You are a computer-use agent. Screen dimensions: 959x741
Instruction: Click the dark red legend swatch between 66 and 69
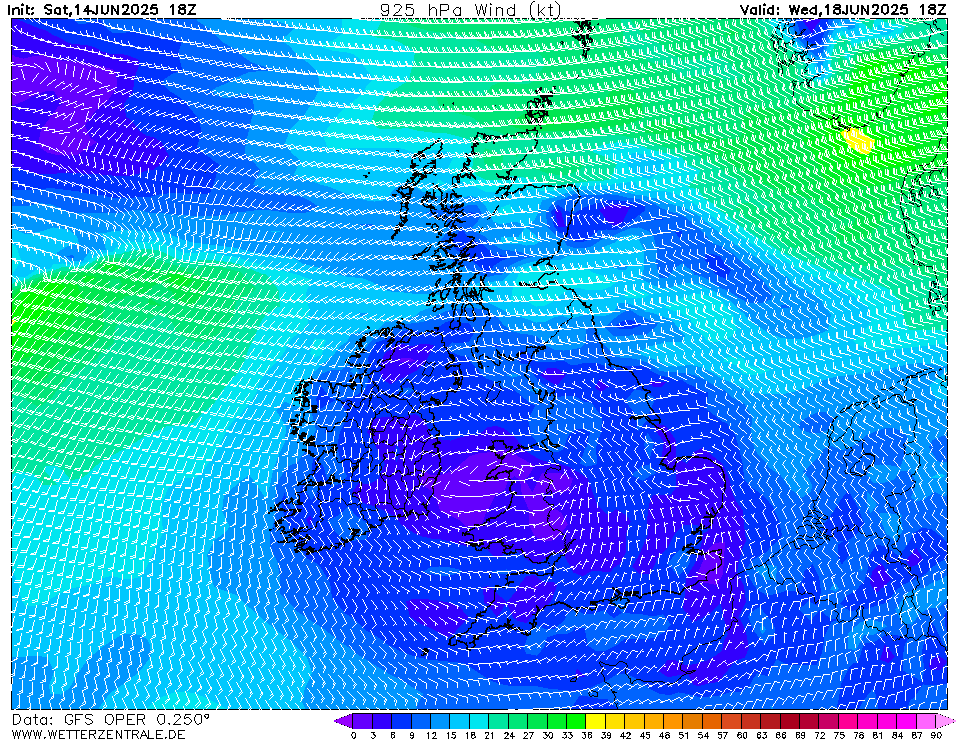[790, 721]
